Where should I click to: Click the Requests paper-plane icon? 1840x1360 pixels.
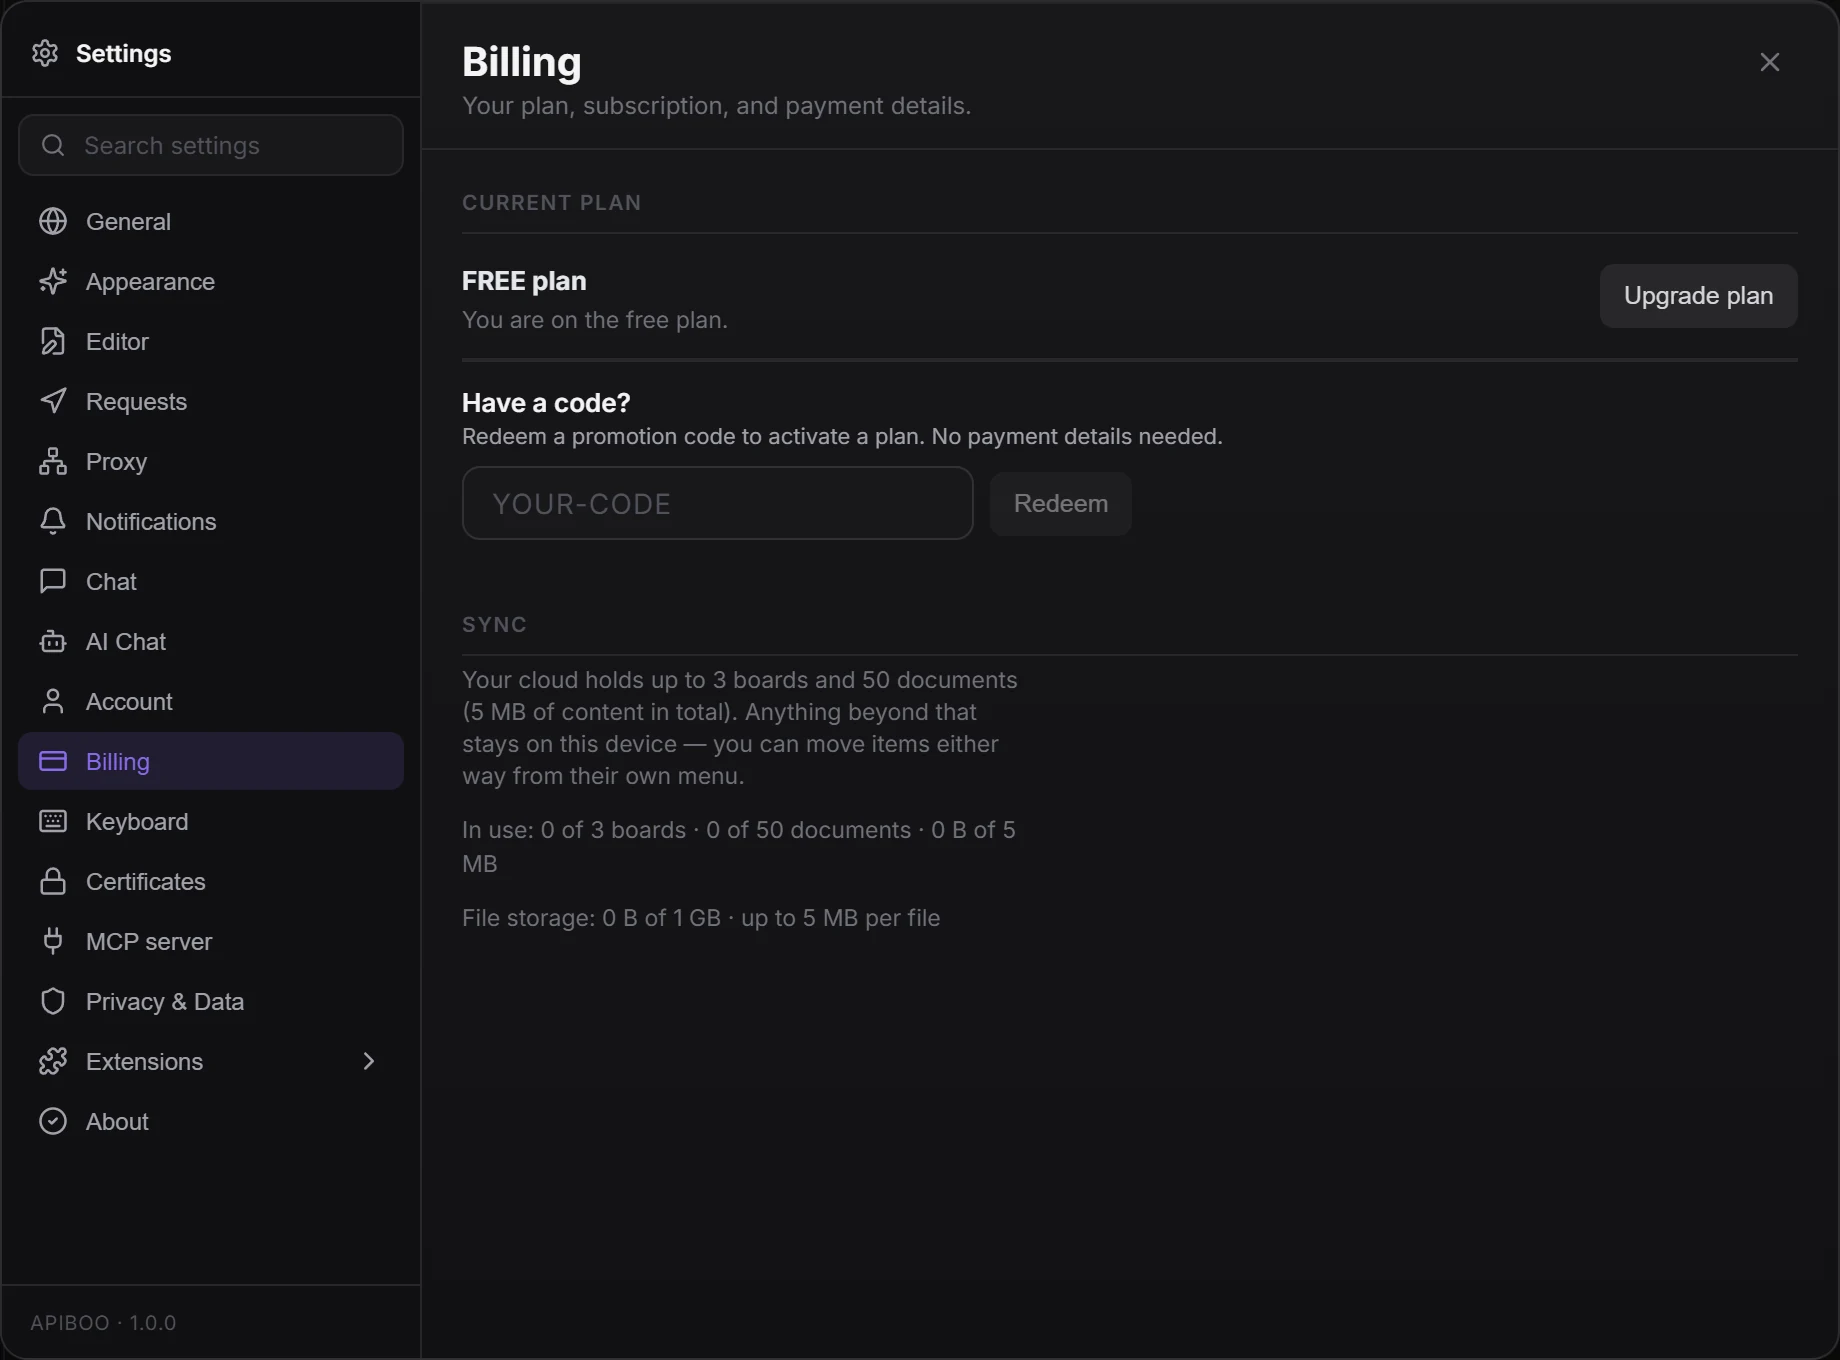point(53,401)
